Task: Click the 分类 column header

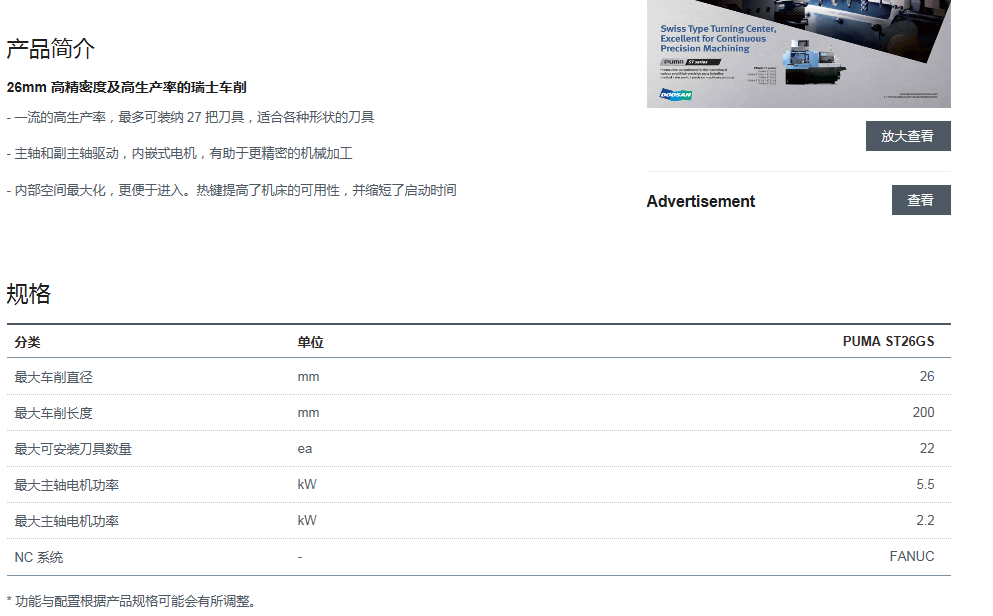Action: point(27,342)
